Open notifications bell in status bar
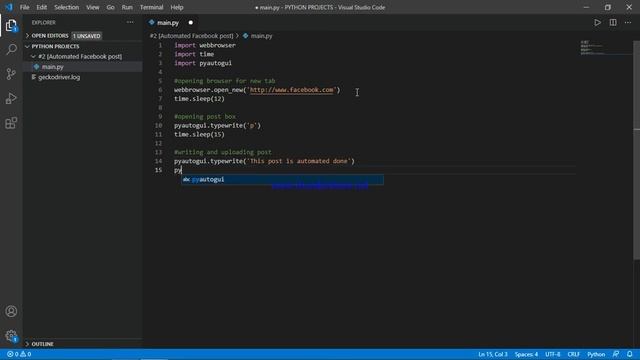640x360 pixels. (630, 354)
